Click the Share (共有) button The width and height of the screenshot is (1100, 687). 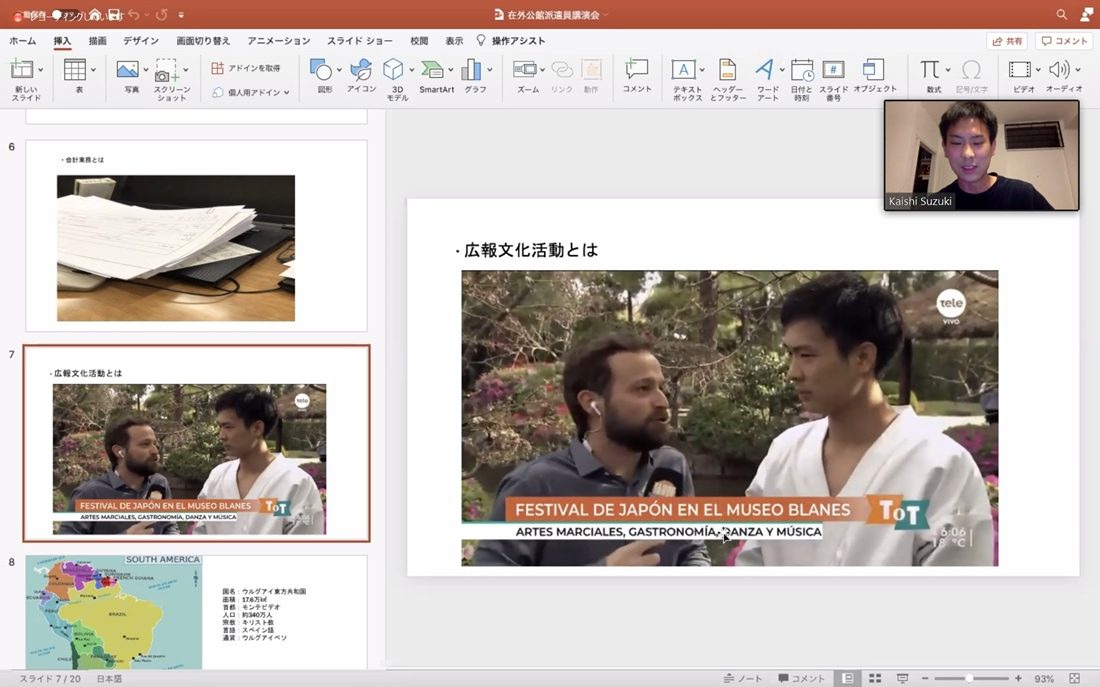[x=1007, y=41]
